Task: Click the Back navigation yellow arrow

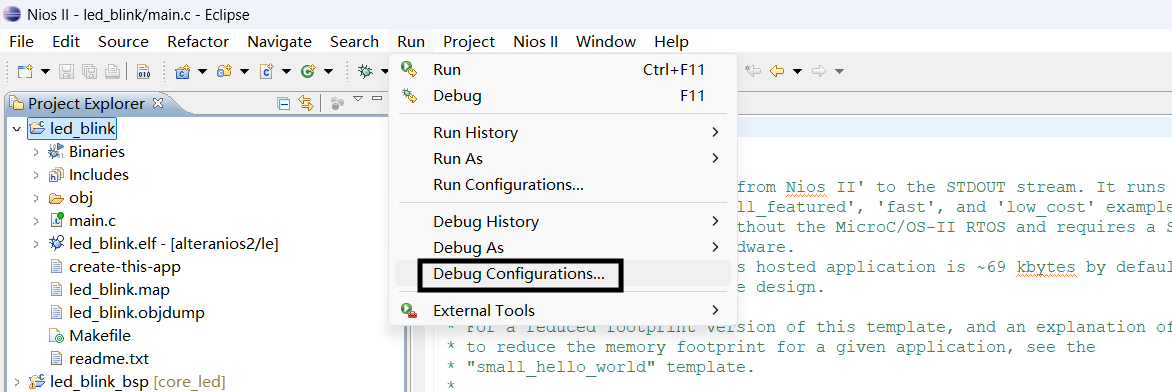Action: [x=777, y=72]
